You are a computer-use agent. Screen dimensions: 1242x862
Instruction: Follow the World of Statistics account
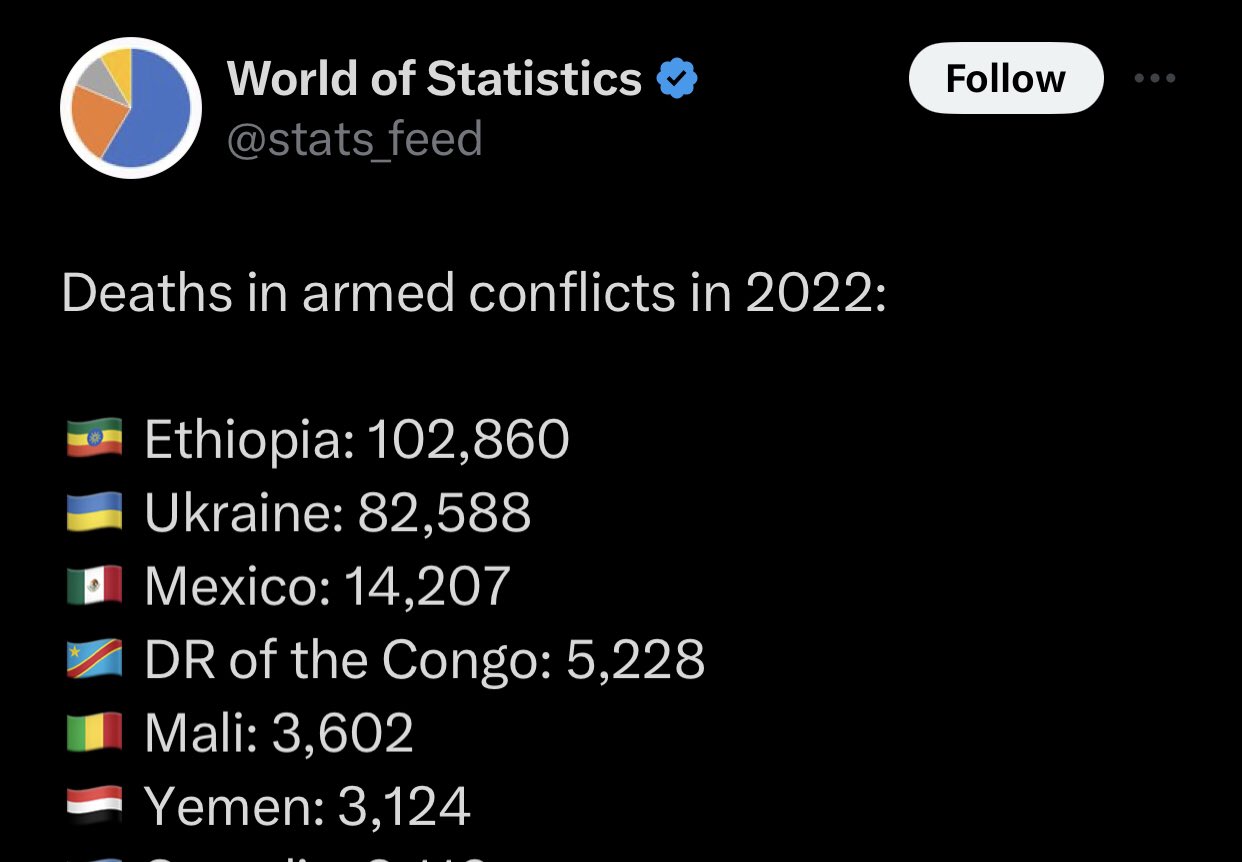[x=1006, y=78]
